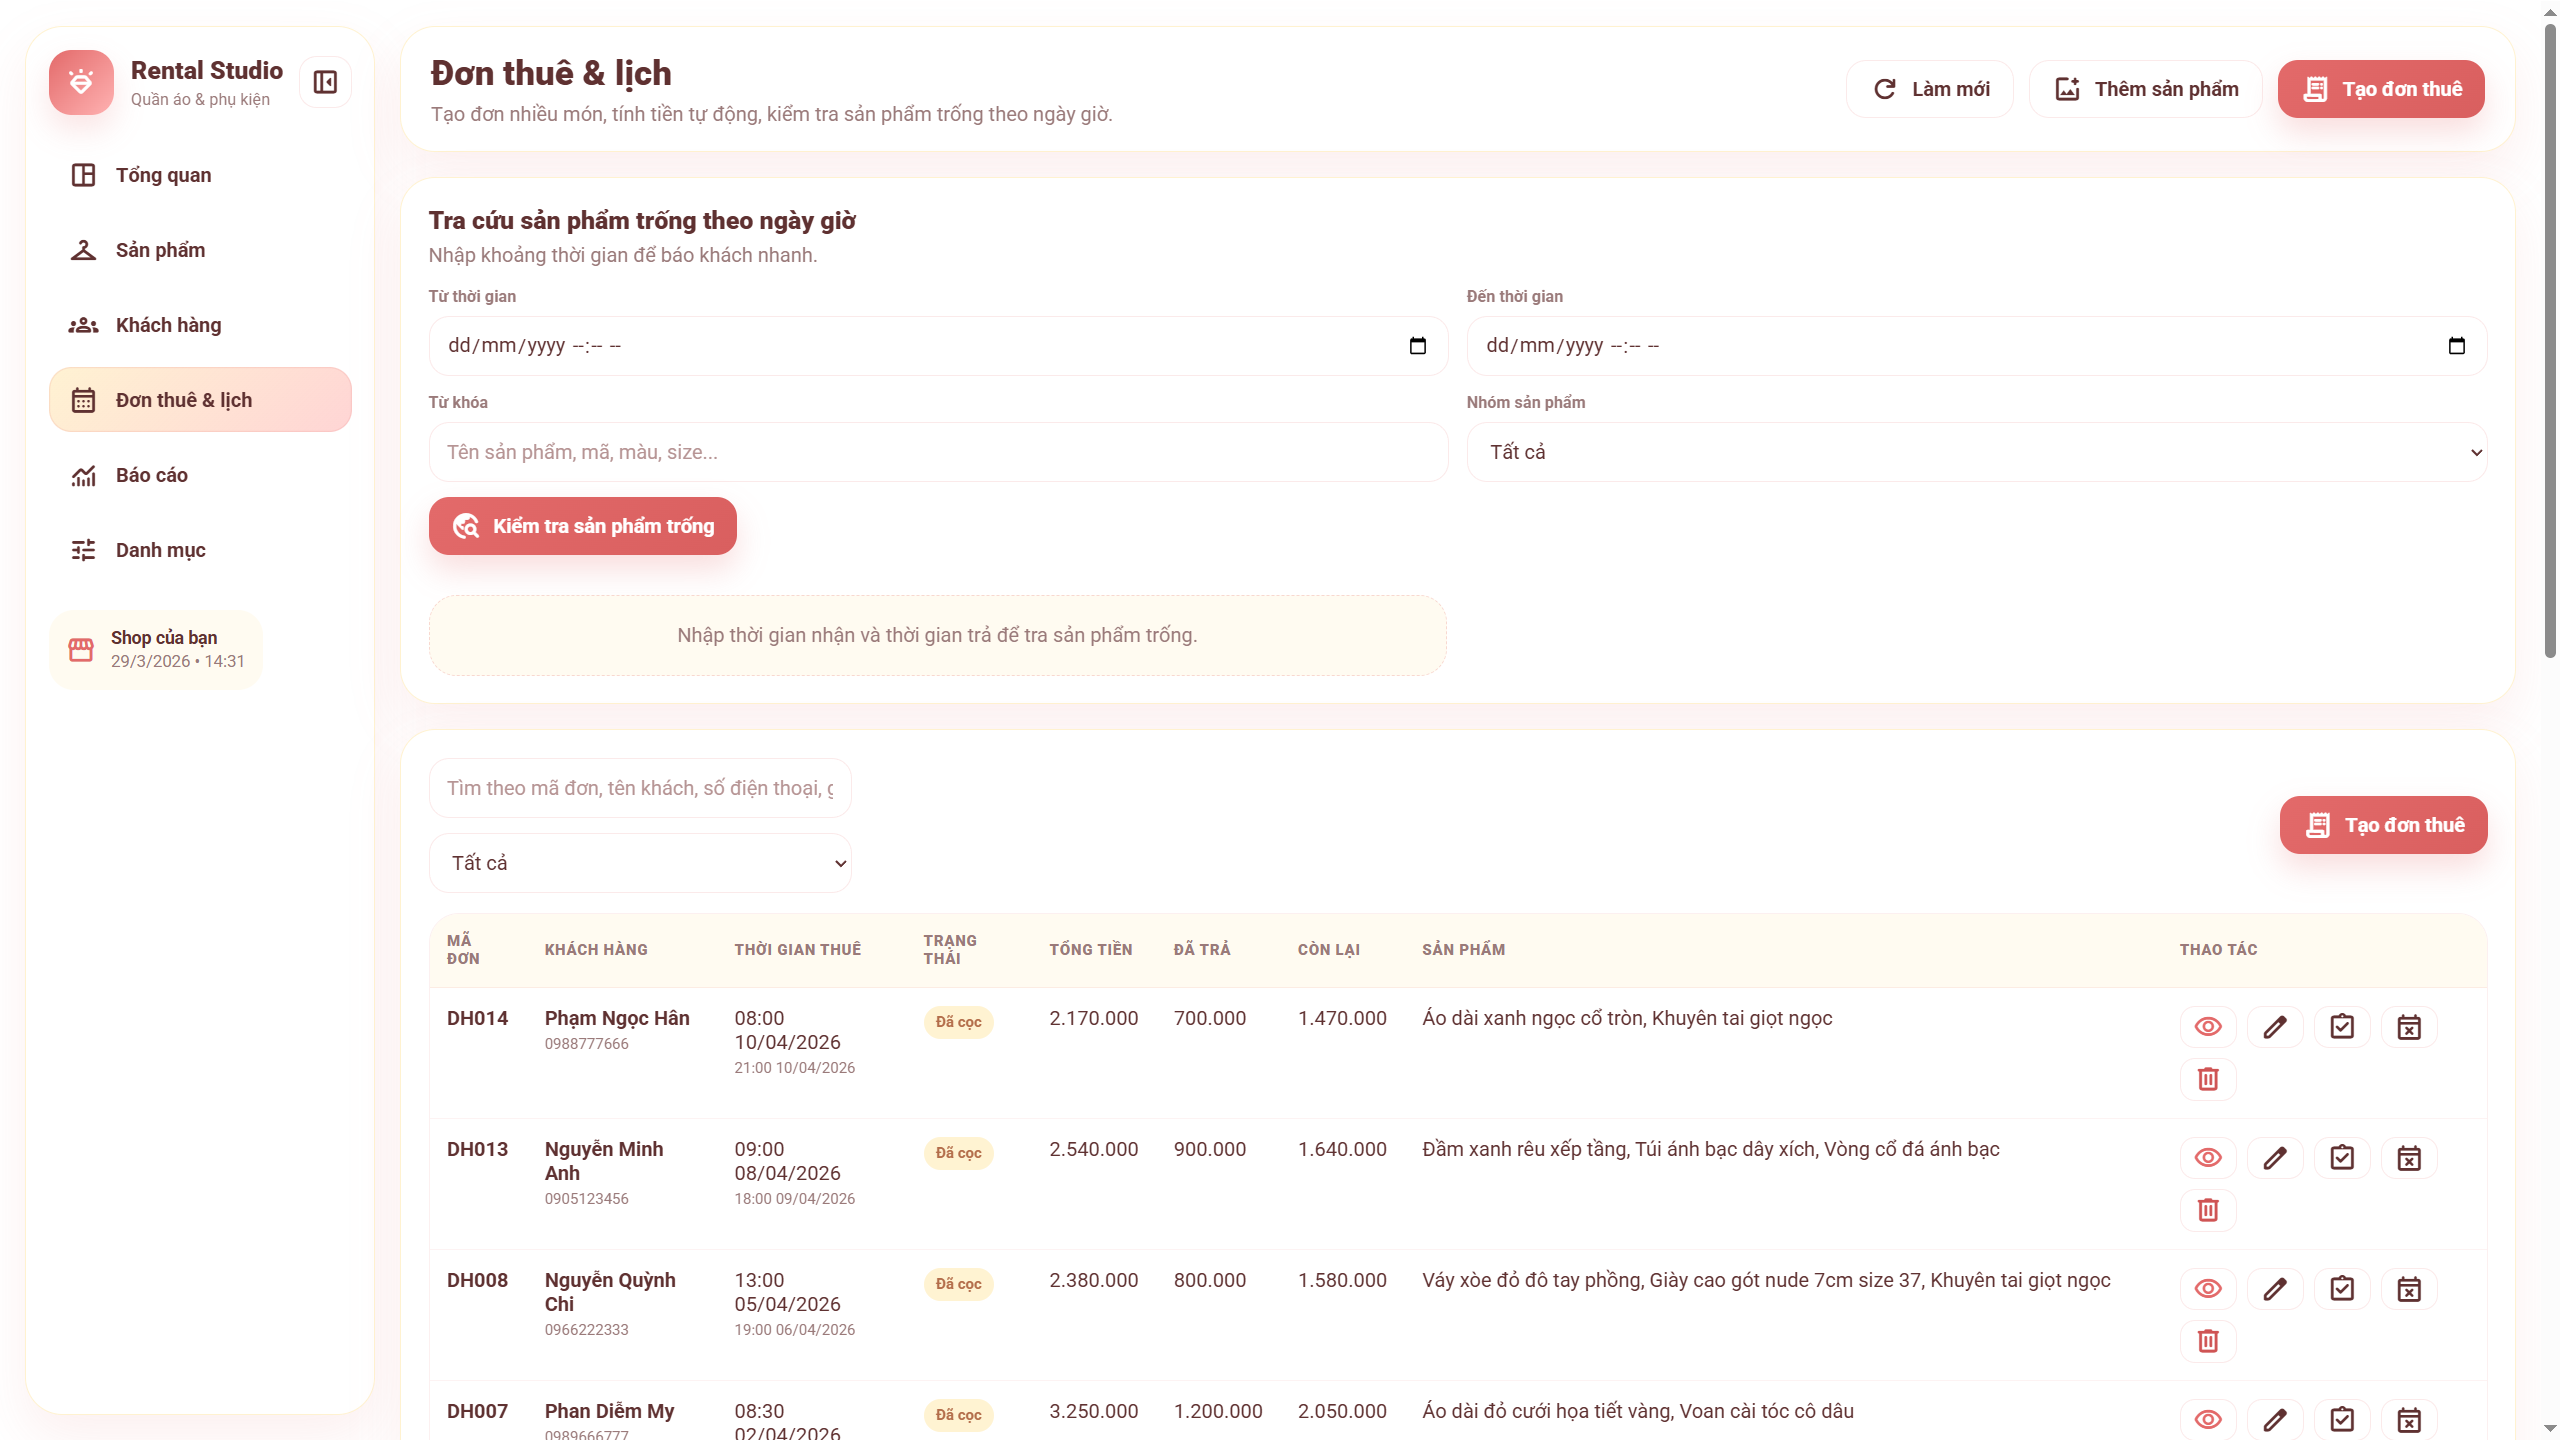The width and height of the screenshot is (2560, 1440).
Task: Cancel order DH008 via calendar-x icon
Action: [x=2409, y=1289]
